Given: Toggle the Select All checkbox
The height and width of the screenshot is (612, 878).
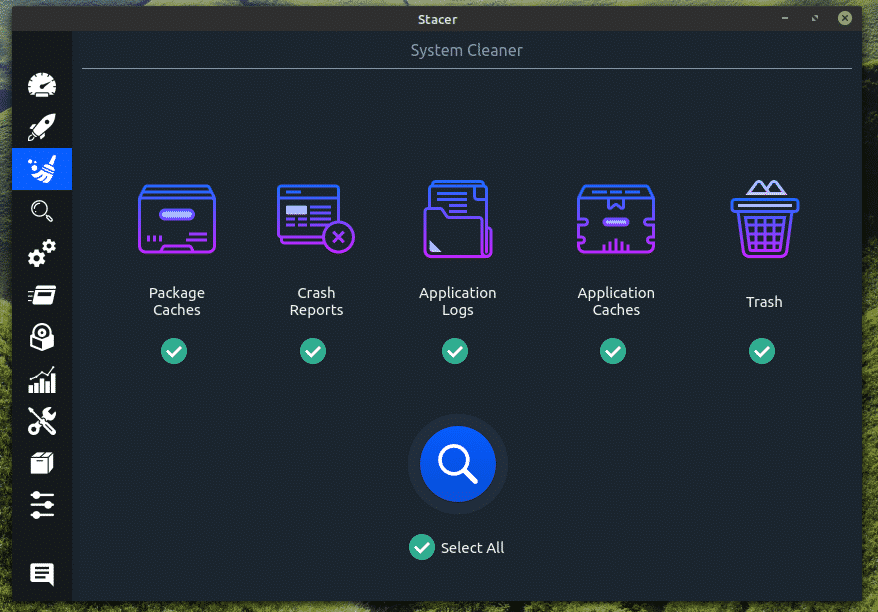Looking at the screenshot, I should (x=422, y=547).
